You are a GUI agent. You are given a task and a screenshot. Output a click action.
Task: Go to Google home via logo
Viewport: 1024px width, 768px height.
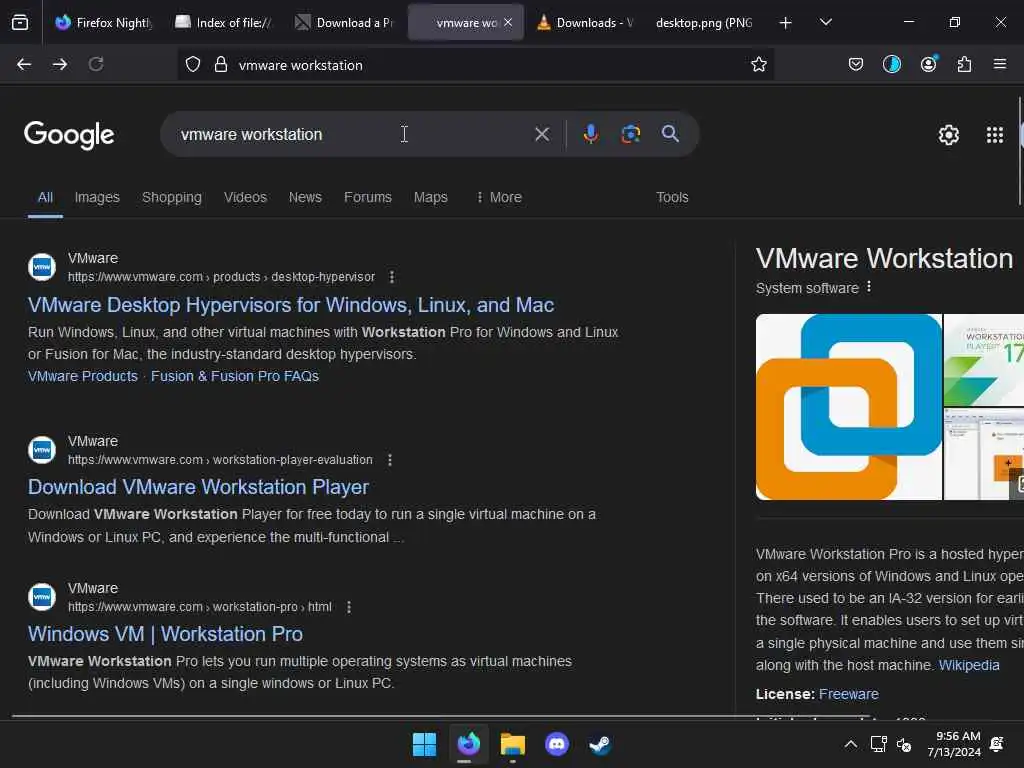[x=69, y=135]
